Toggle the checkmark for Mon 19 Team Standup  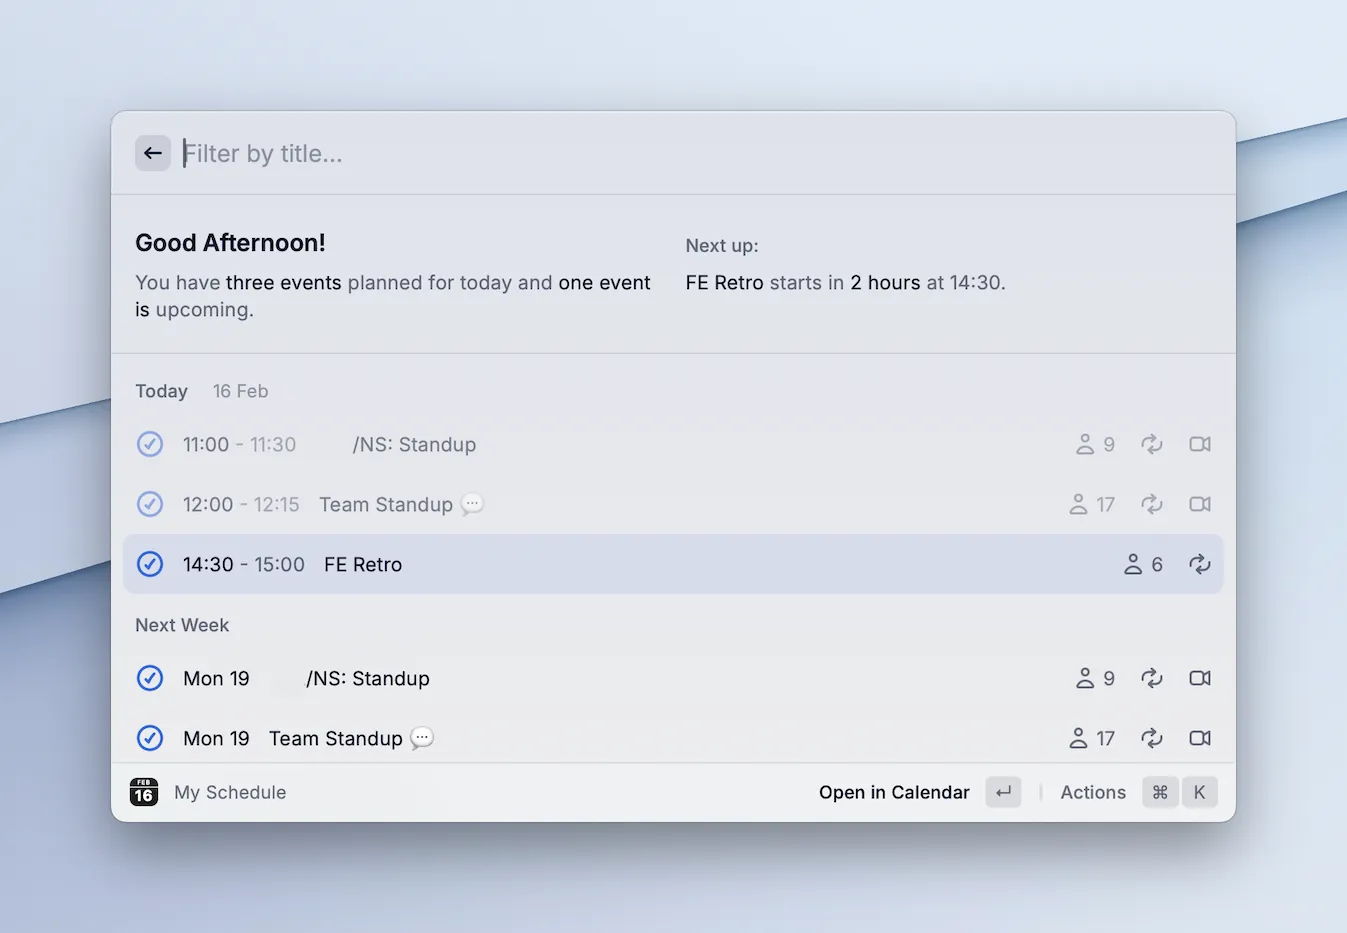150,738
